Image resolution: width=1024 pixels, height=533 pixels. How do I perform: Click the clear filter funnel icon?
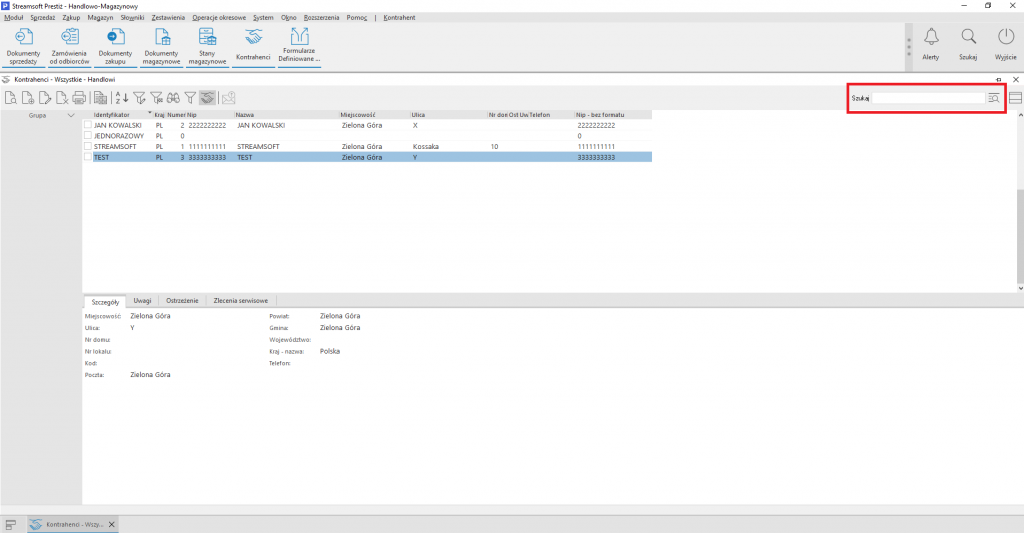[x=156, y=98]
